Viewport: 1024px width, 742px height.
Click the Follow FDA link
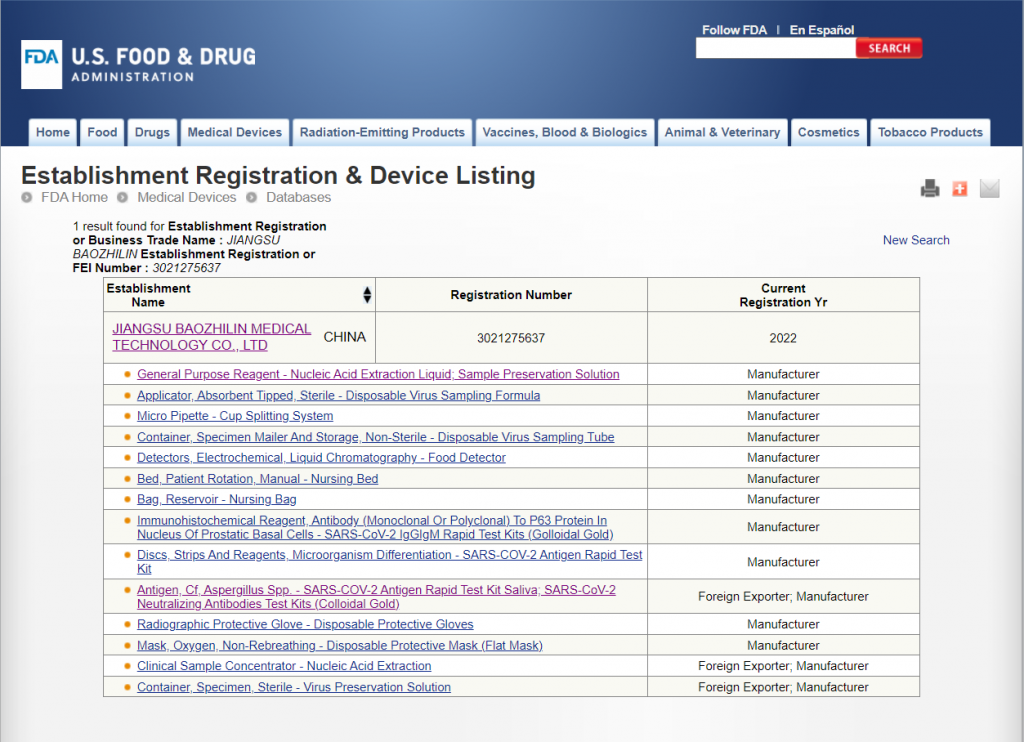[x=734, y=30]
